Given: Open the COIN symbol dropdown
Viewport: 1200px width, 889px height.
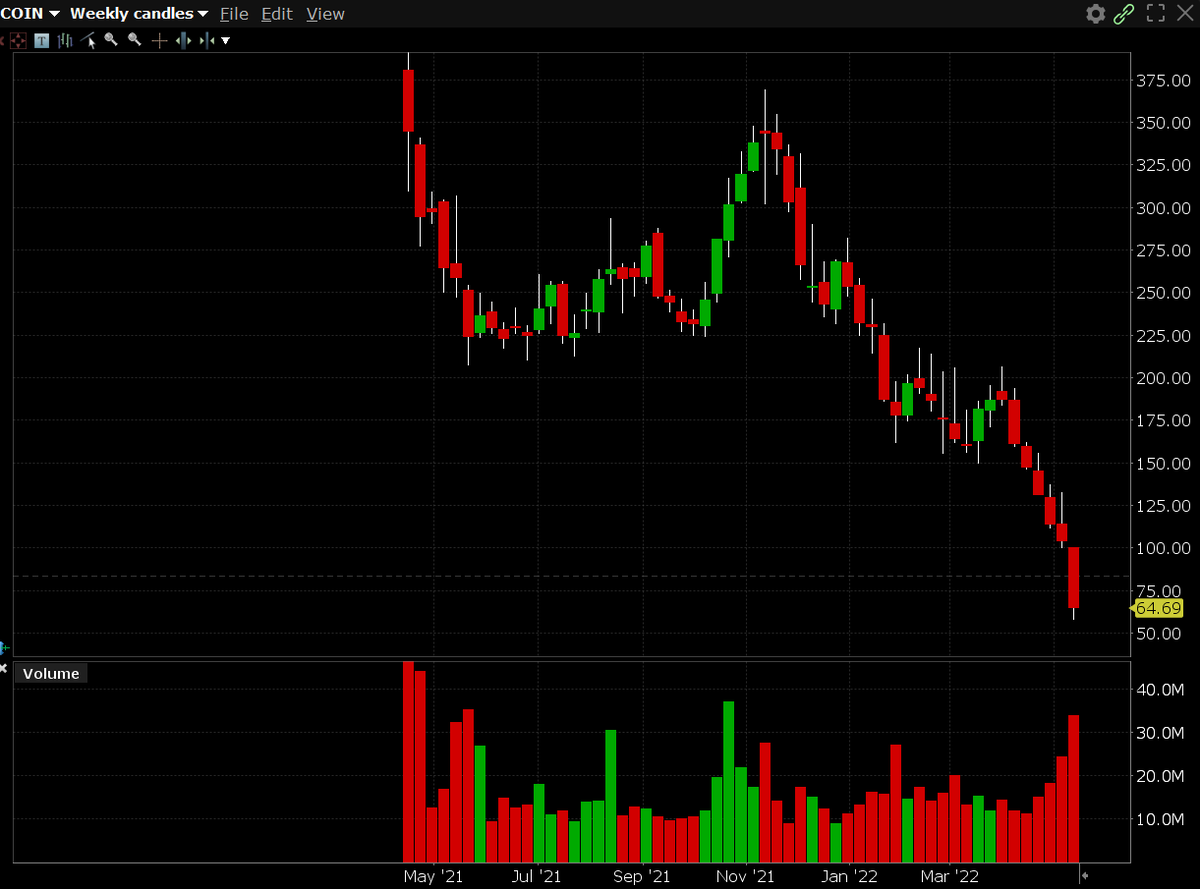Looking at the screenshot, I should coord(32,13).
